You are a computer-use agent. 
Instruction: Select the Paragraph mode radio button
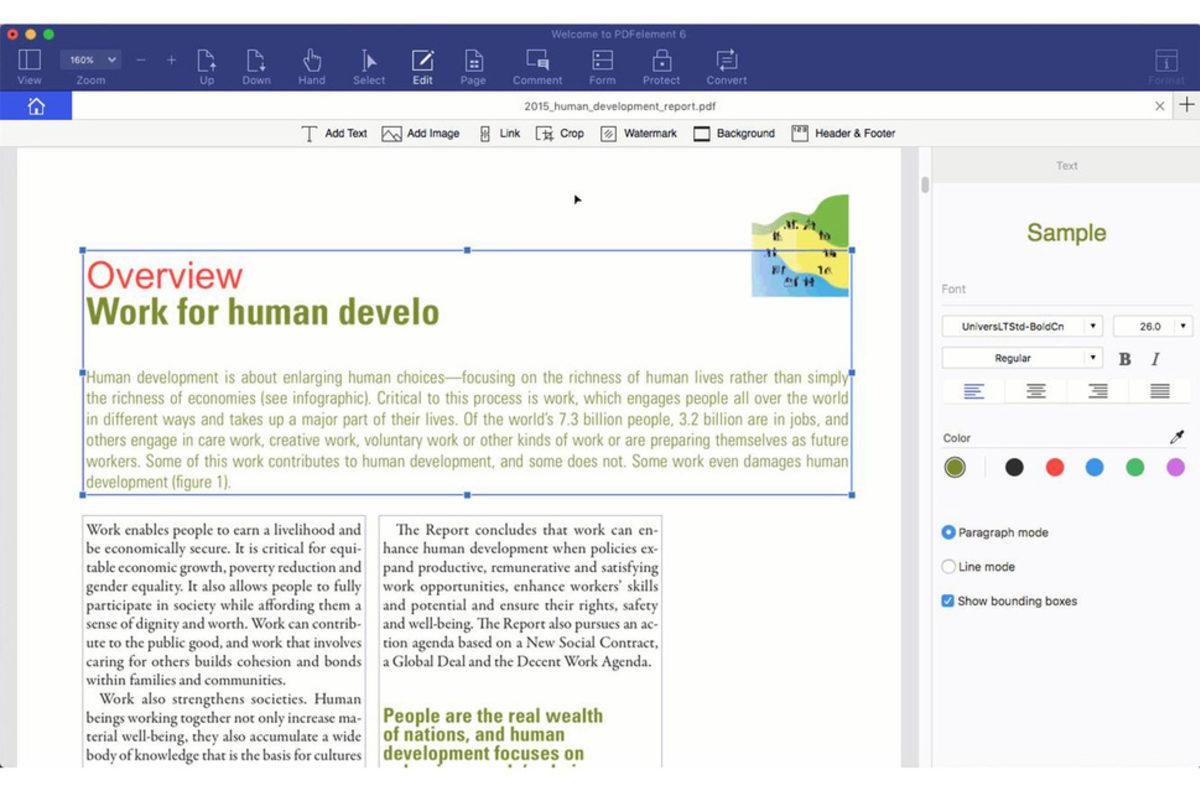(948, 532)
